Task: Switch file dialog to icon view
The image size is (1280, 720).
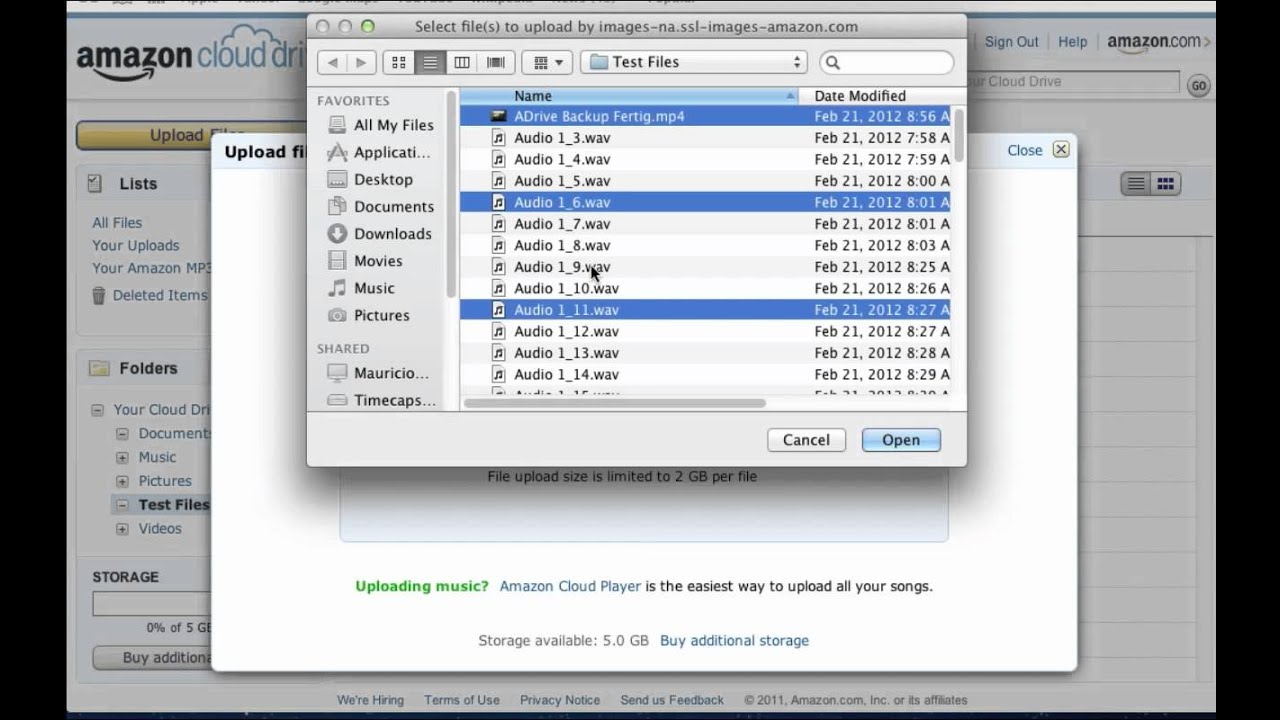Action: (x=399, y=62)
